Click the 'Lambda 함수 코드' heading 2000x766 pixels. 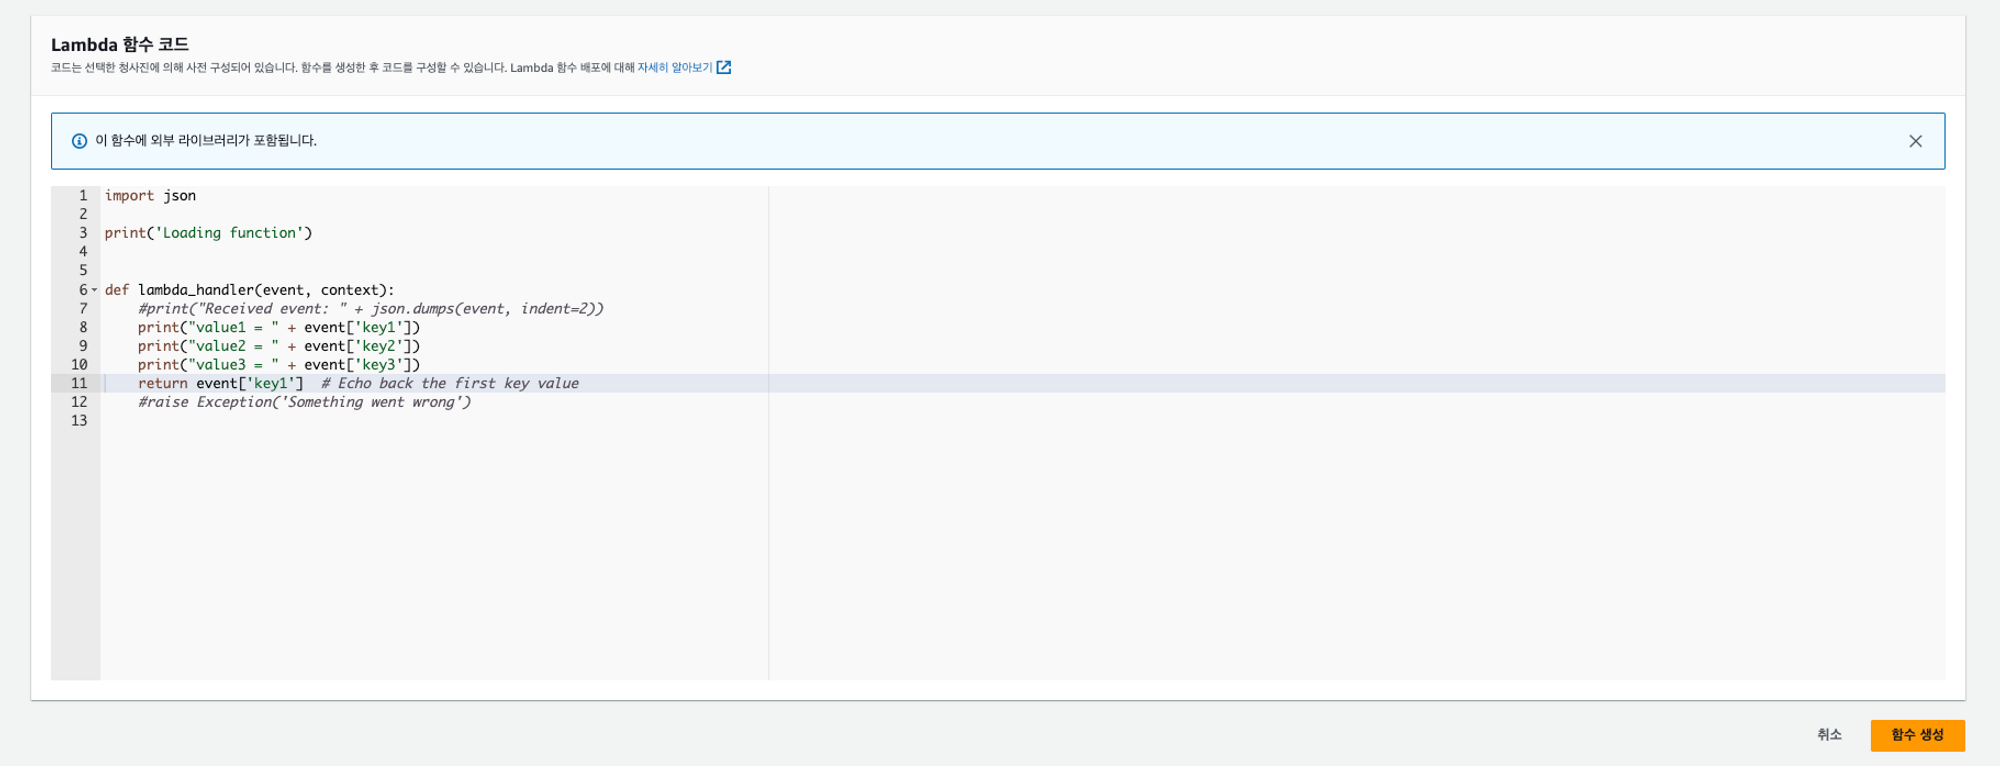pos(120,44)
